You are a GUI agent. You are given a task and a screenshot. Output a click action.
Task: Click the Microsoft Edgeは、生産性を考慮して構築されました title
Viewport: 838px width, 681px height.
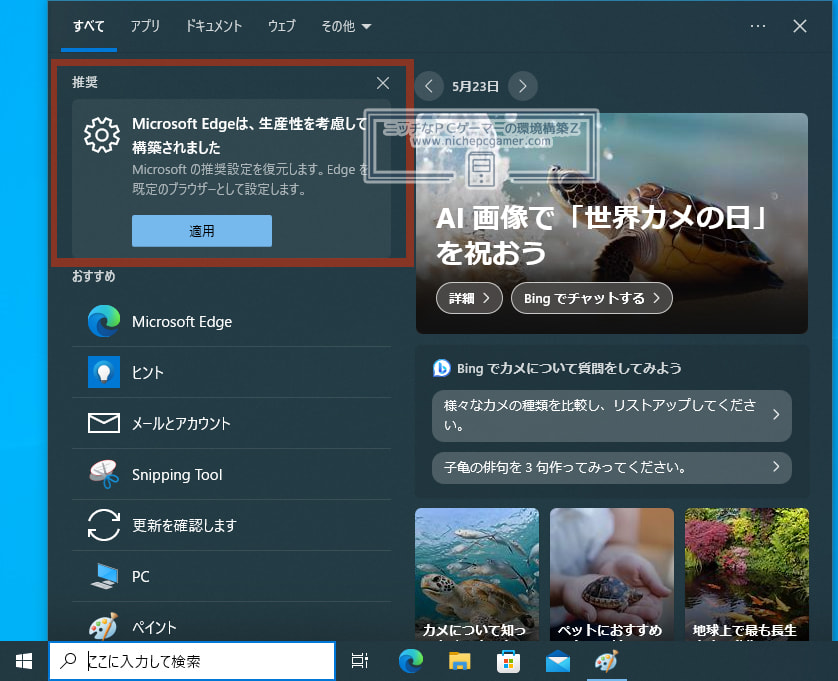click(x=250, y=135)
